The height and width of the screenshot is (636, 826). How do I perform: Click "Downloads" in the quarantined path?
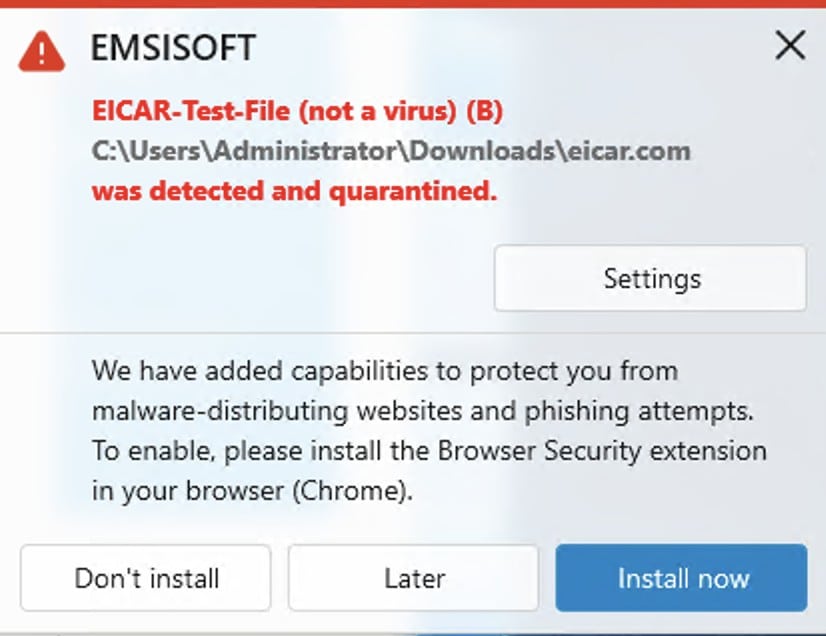[482, 151]
